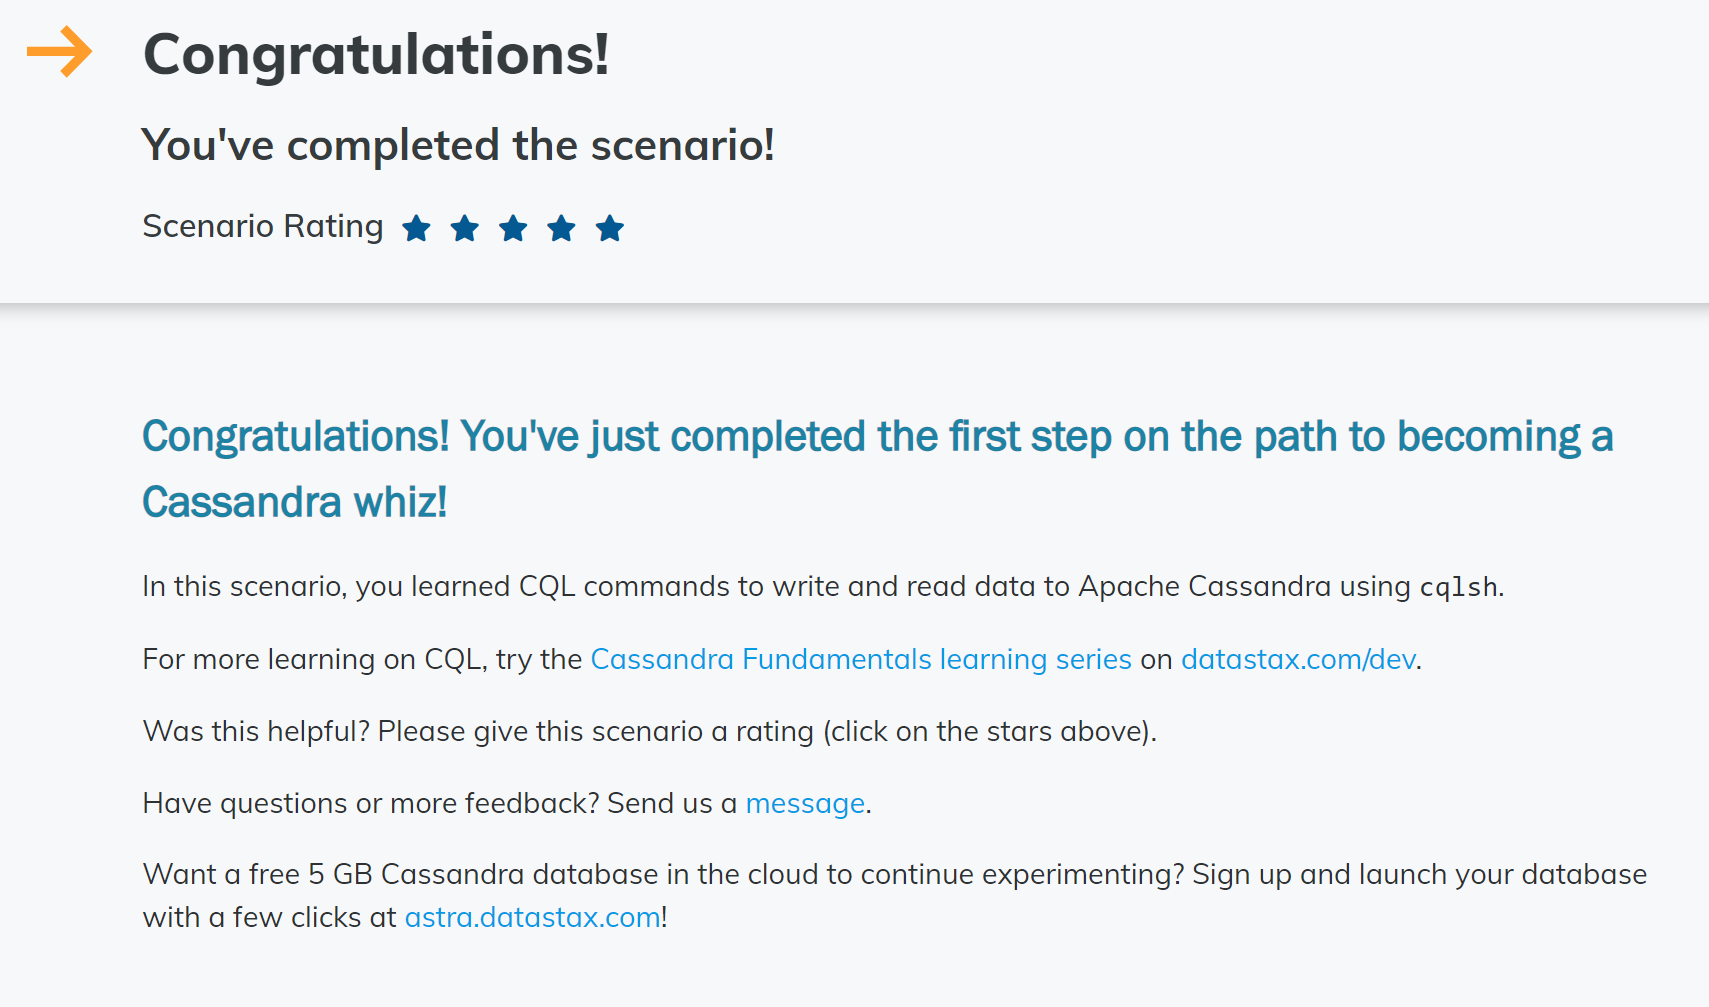
Task: Send feedback using the message link
Action: (x=804, y=803)
